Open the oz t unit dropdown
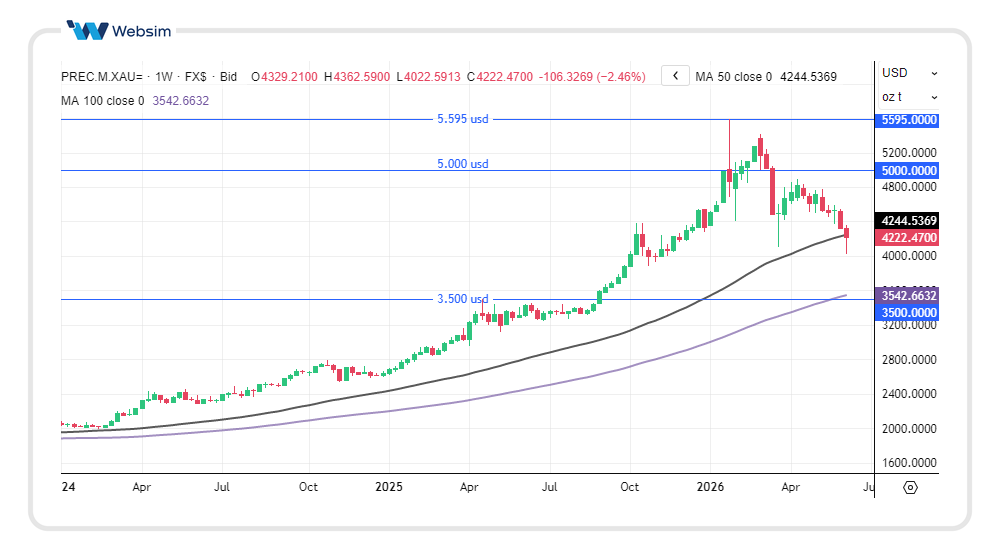1000x559 pixels. tap(909, 97)
